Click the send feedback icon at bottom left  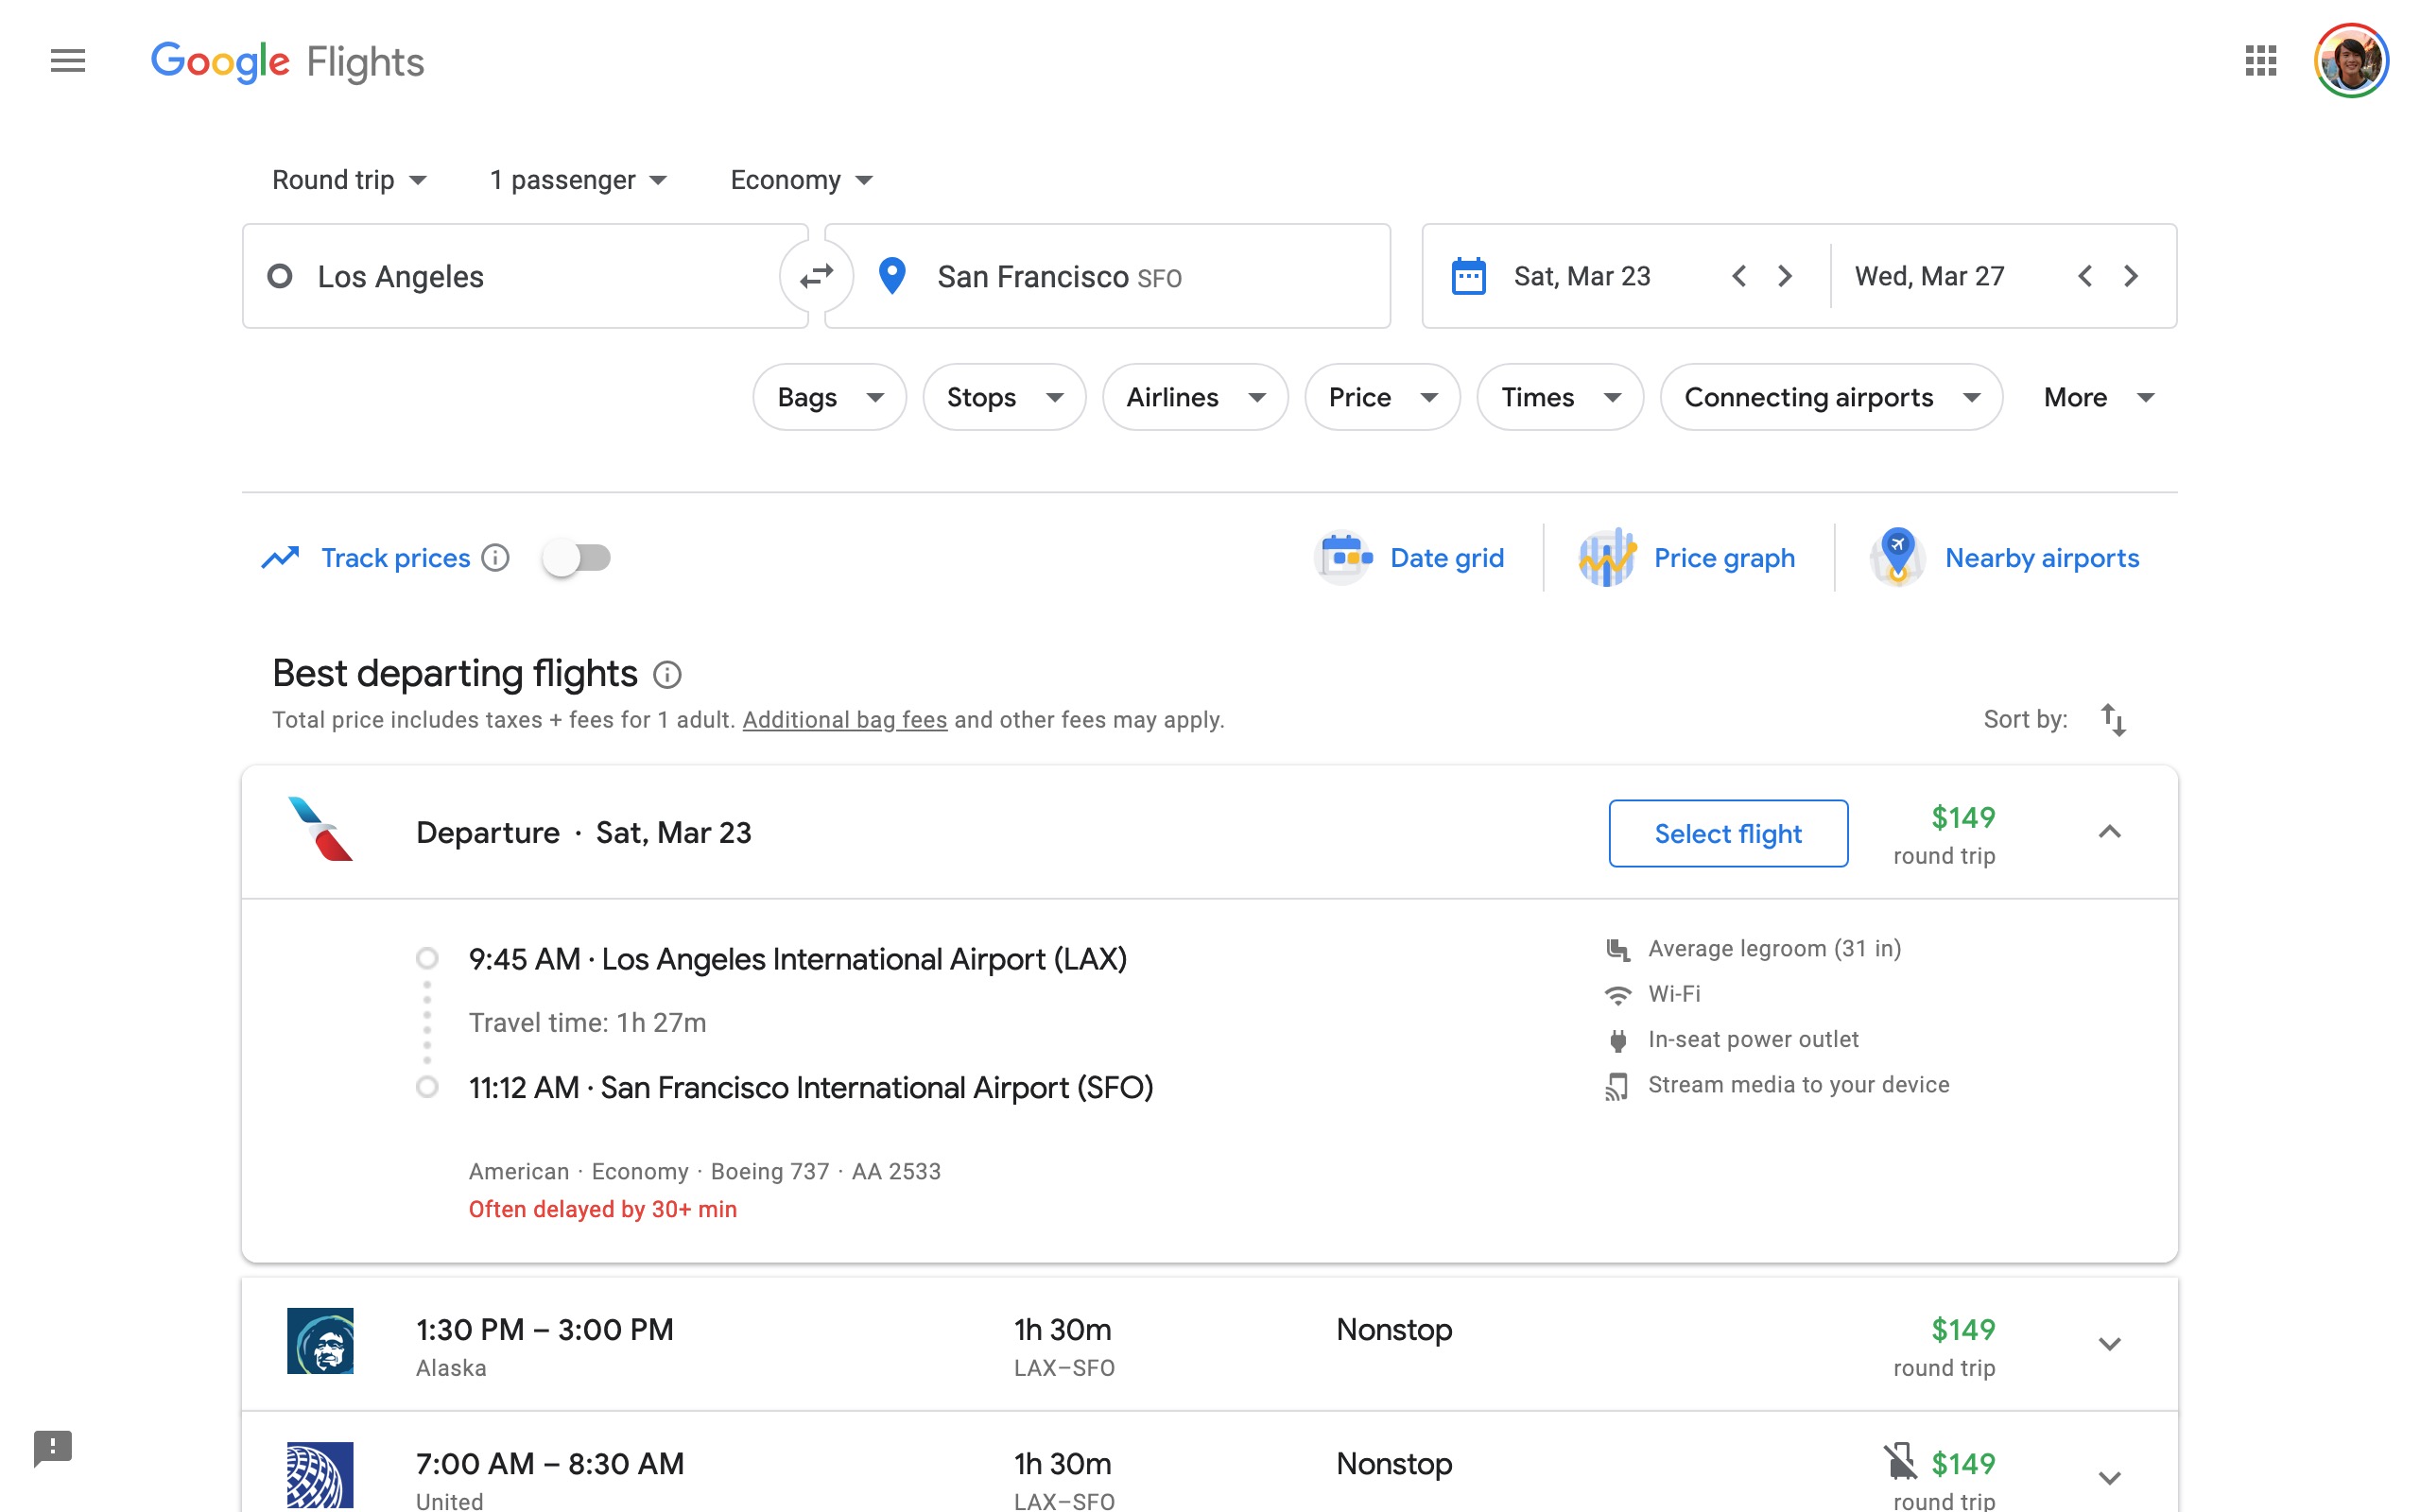[x=51, y=1448]
